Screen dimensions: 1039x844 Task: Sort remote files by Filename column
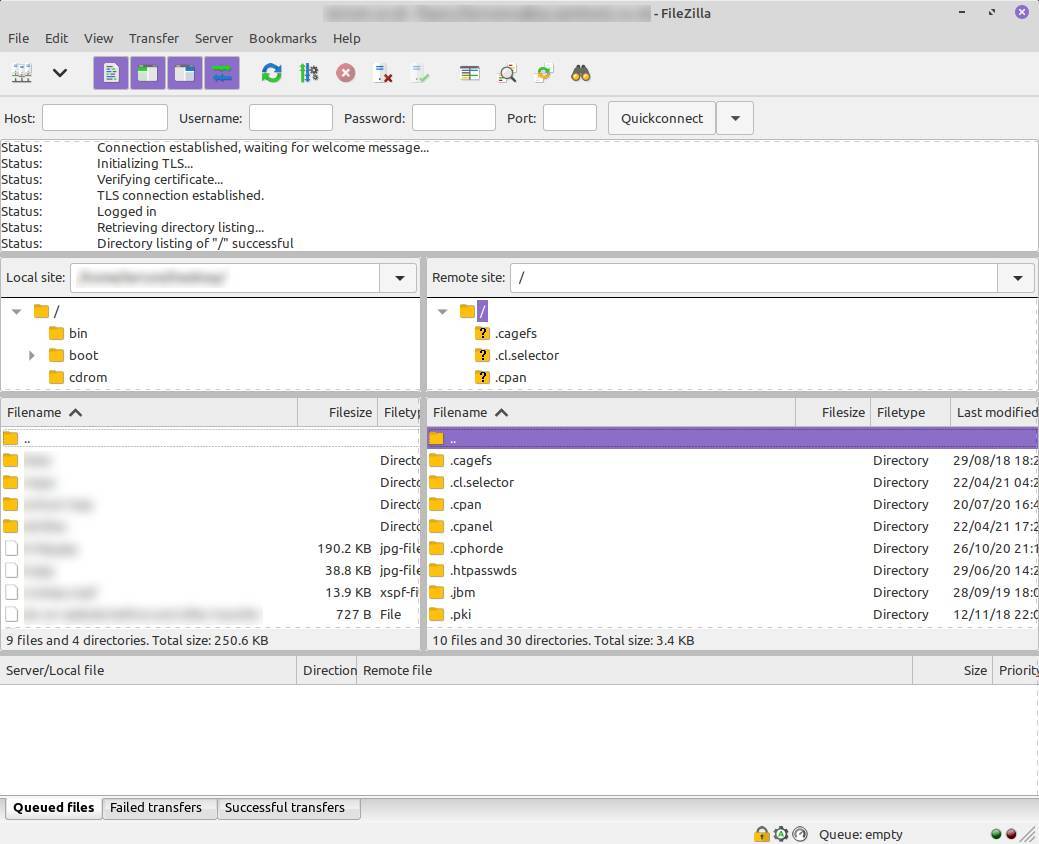611,412
